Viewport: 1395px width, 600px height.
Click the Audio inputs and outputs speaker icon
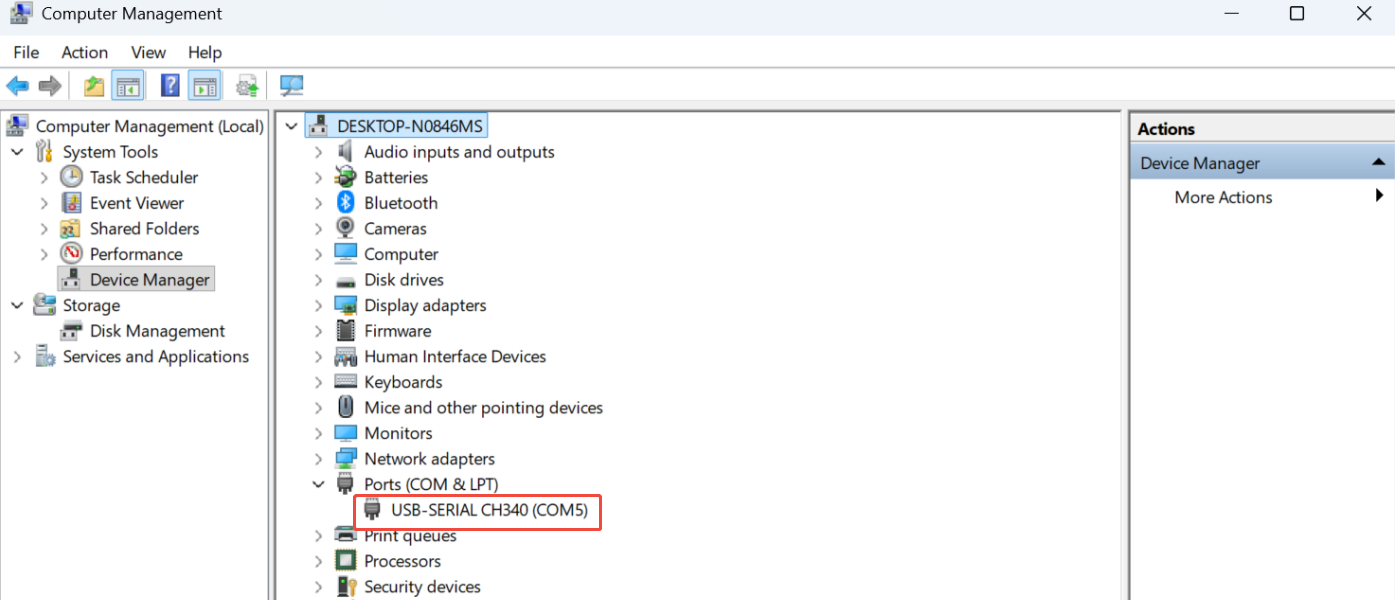click(x=346, y=152)
